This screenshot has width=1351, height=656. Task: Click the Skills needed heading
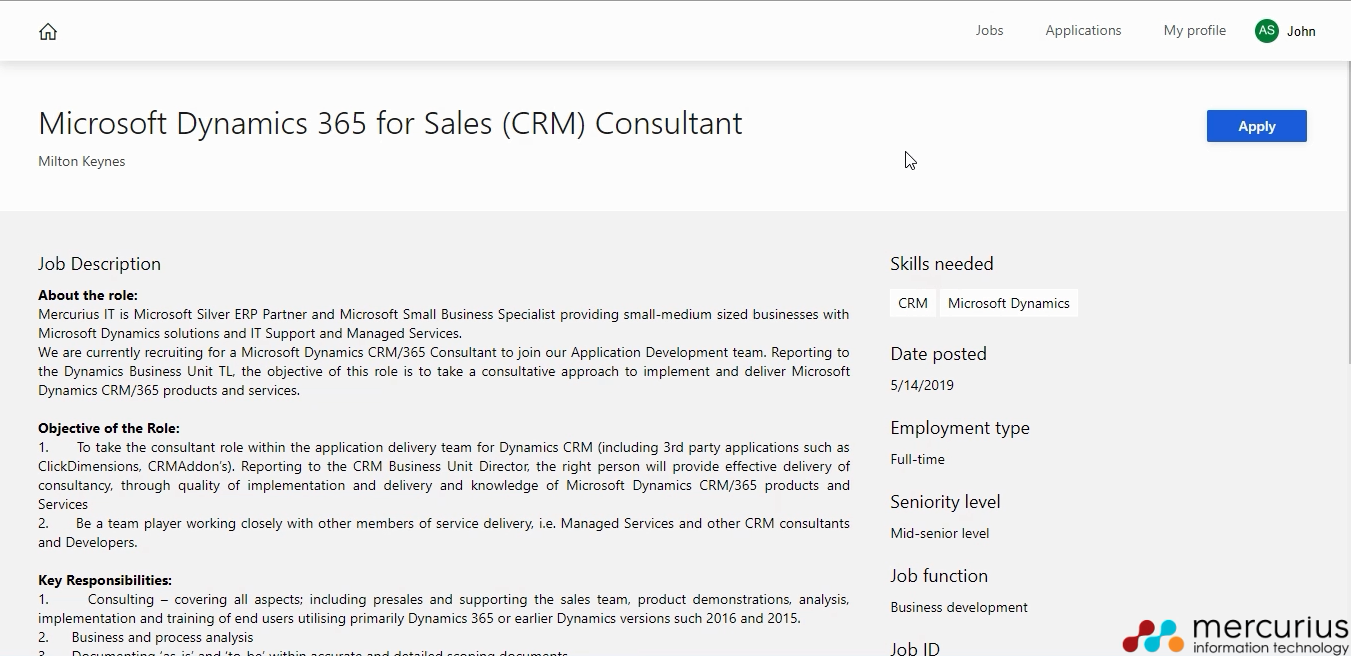coord(941,264)
